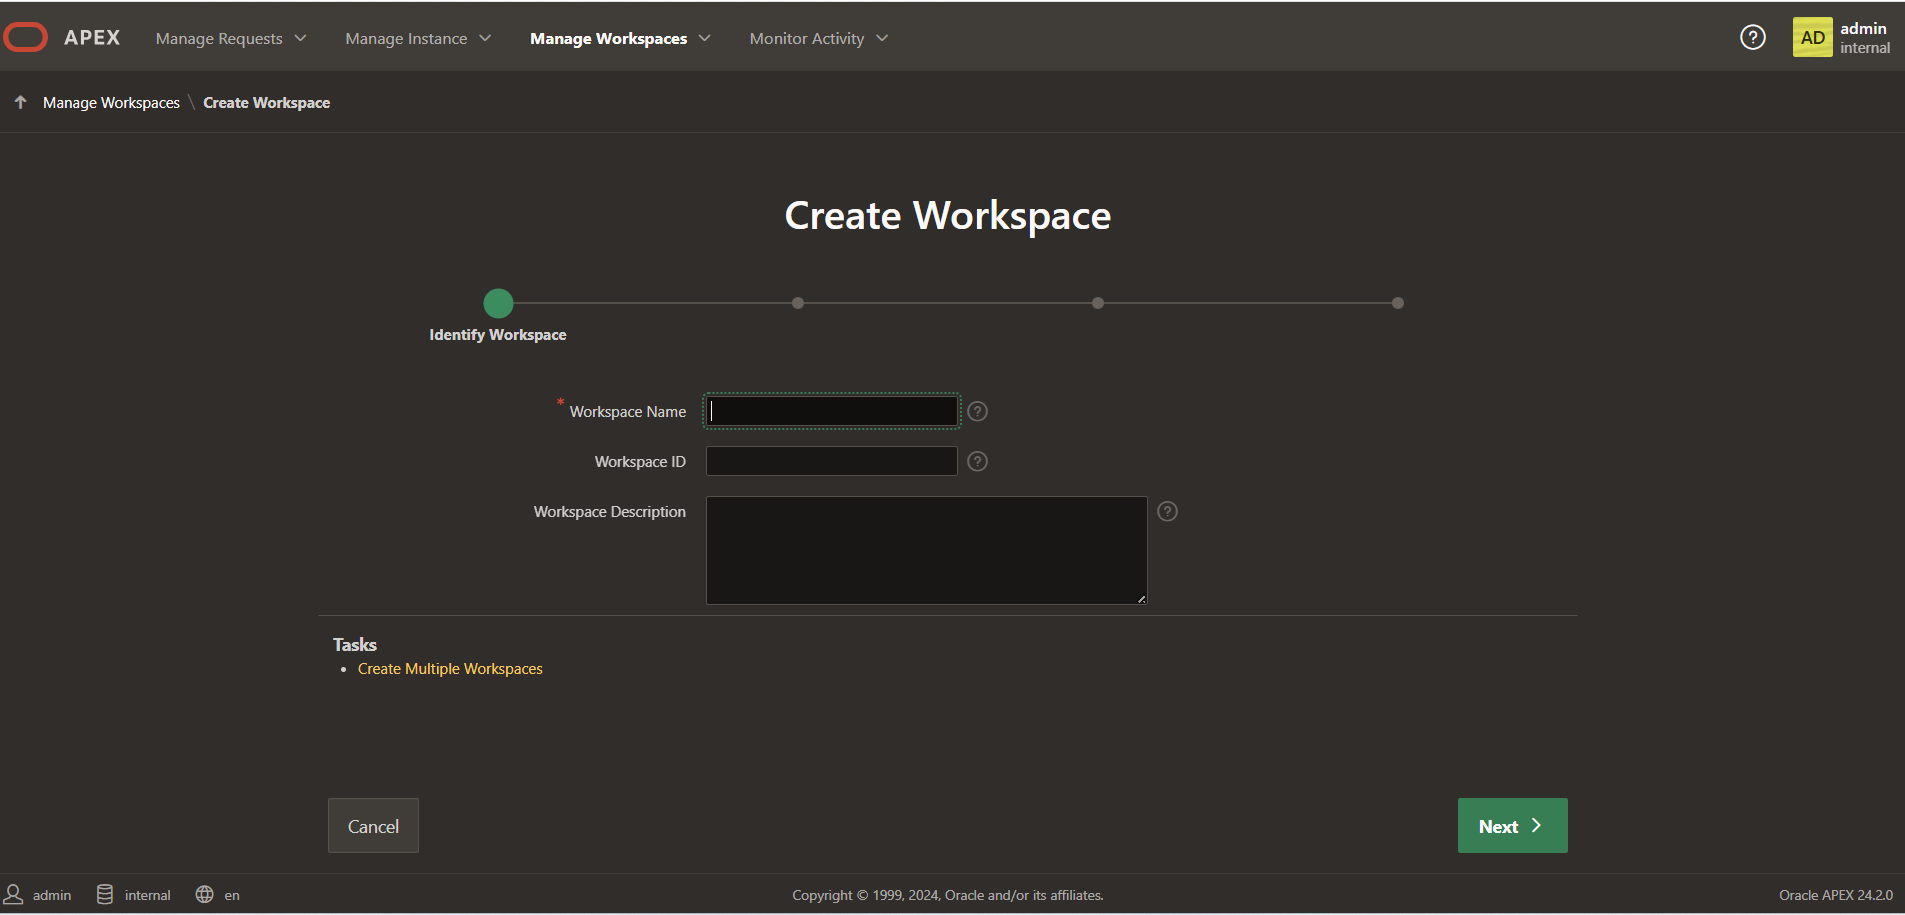The height and width of the screenshot is (915, 1905).
Task: Select the Identify Workspace wizard step
Action: [498, 303]
